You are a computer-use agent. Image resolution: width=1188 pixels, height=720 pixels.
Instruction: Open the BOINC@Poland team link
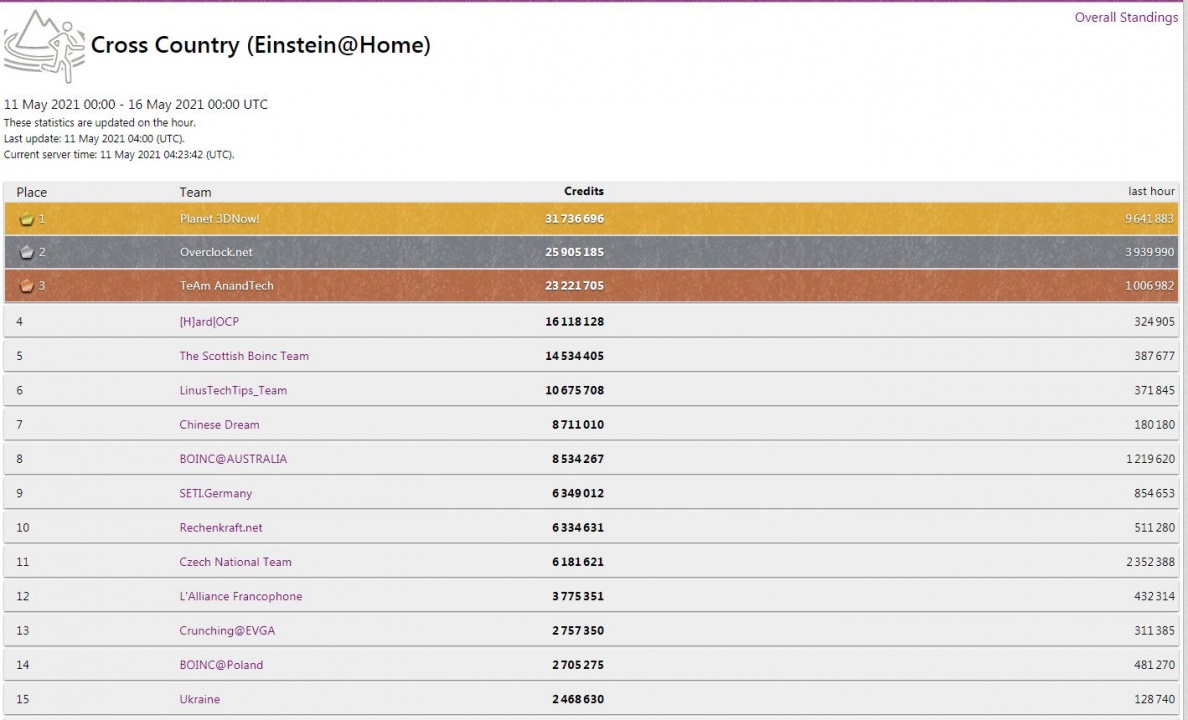221,665
